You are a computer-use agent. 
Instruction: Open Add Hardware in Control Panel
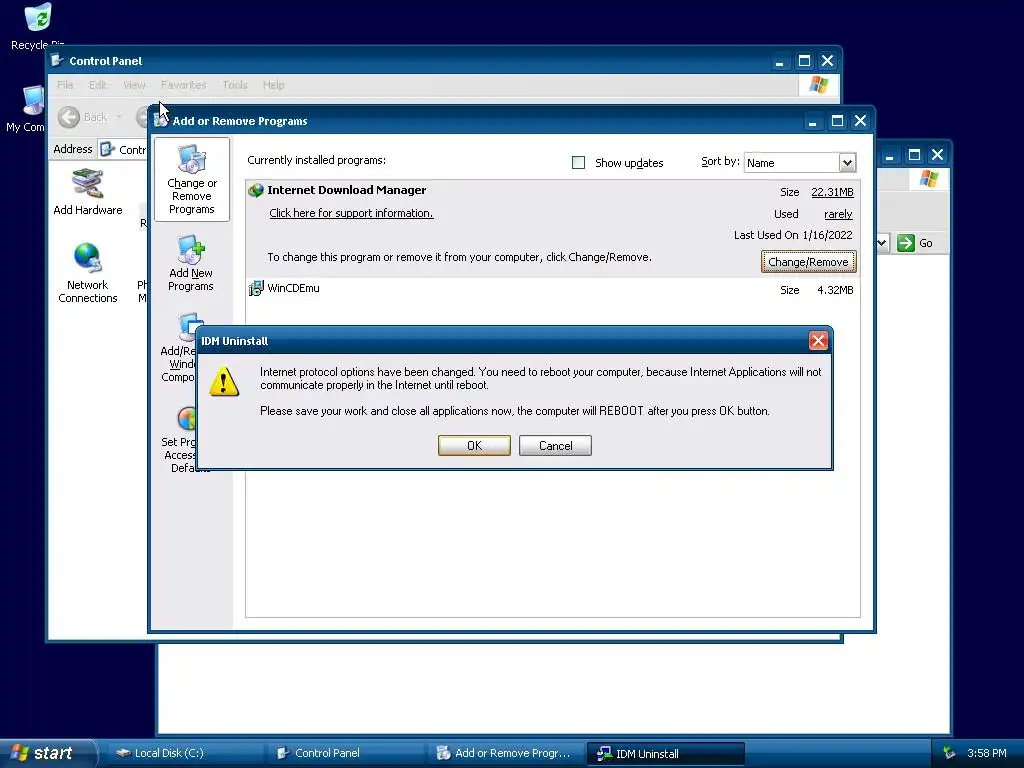(88, 191)
